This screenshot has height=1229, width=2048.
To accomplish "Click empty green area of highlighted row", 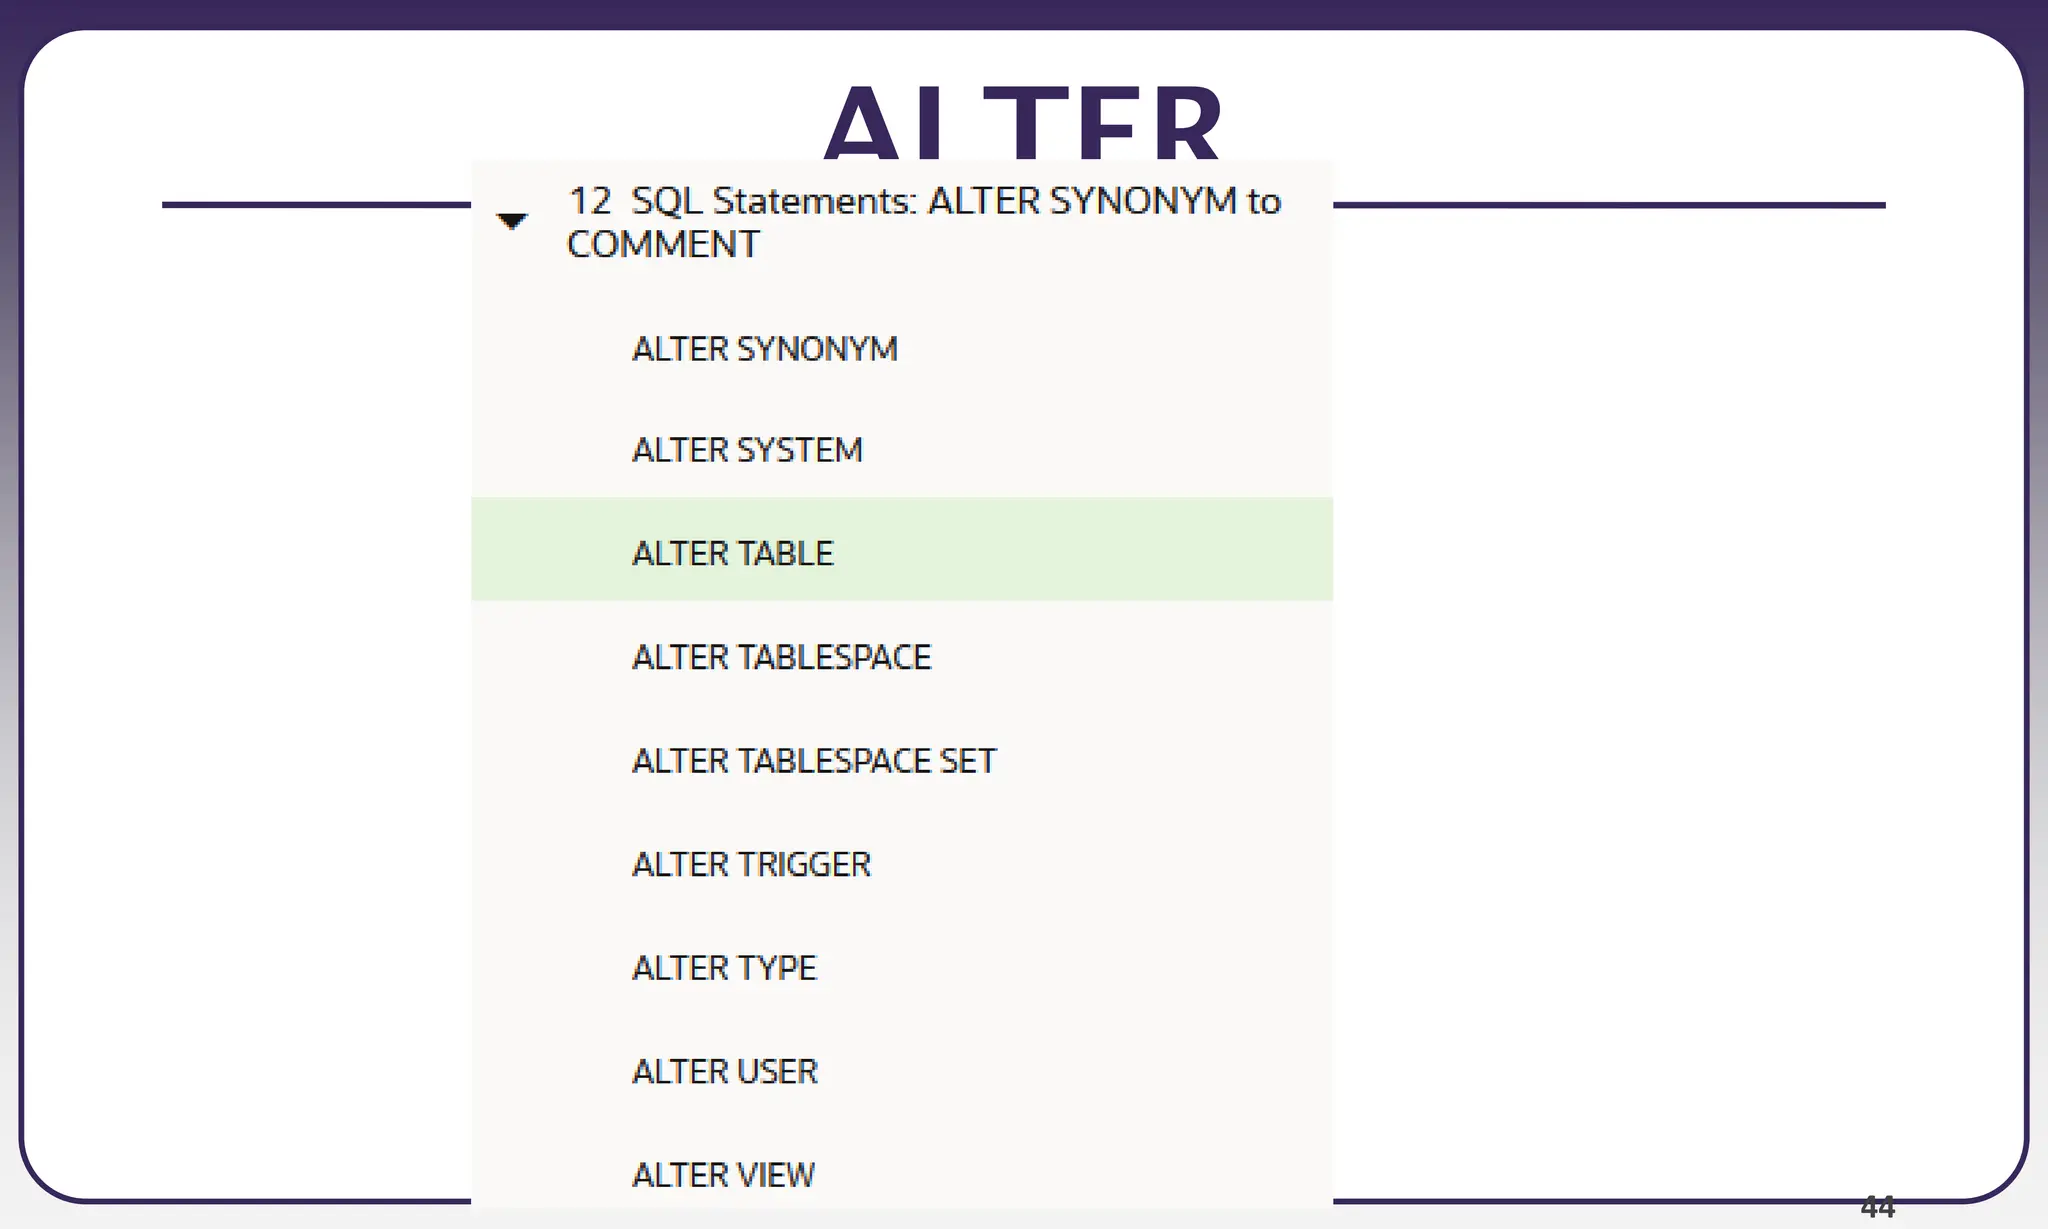I will point(1083,549).
